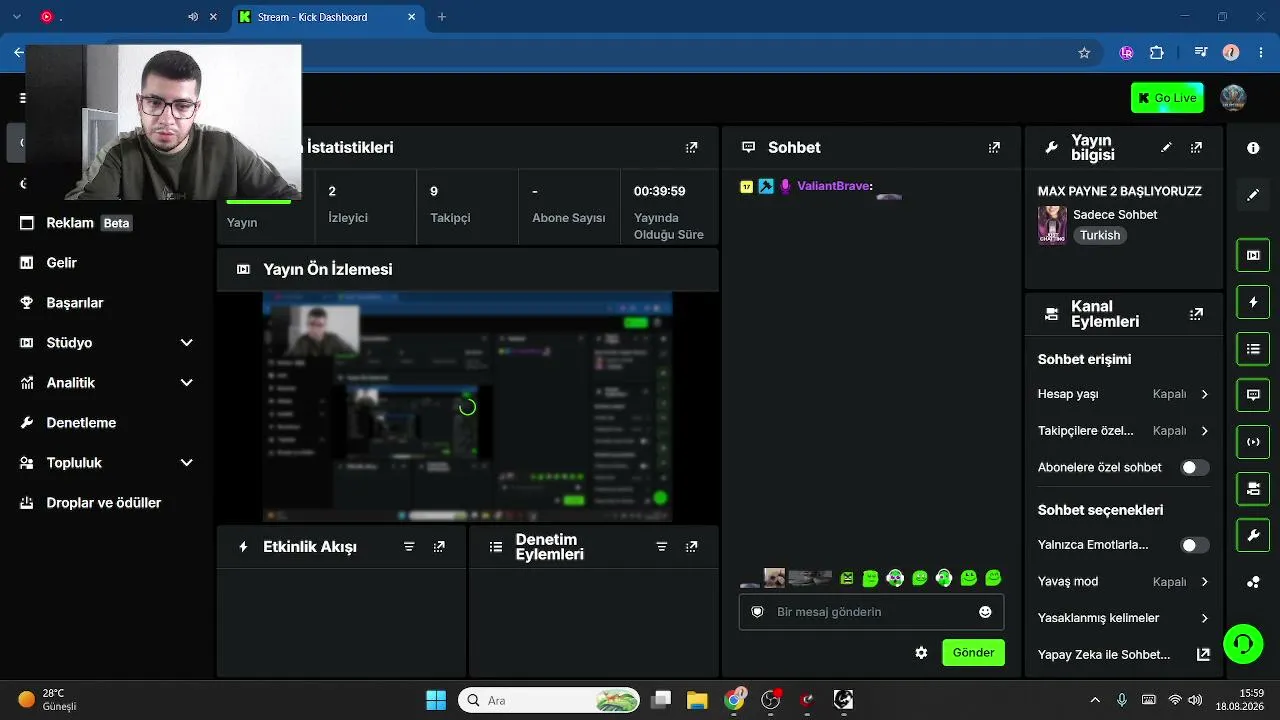Toggle Abonelere özel sohbet switch
Viewport: 1280px width, 720px height.
[1195, 468]
